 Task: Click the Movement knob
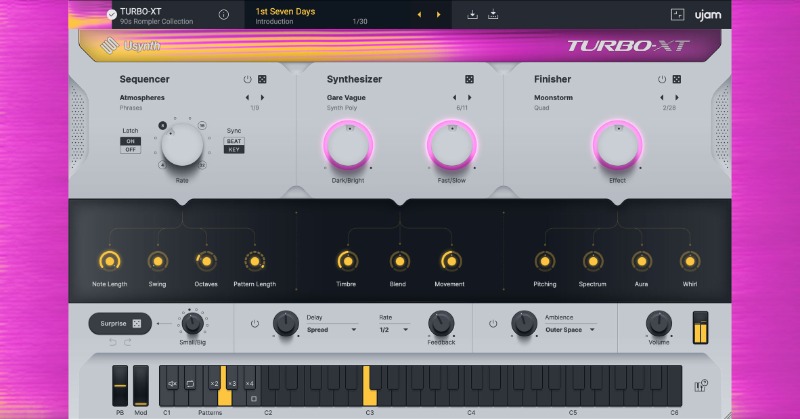(x=451, y=261)
